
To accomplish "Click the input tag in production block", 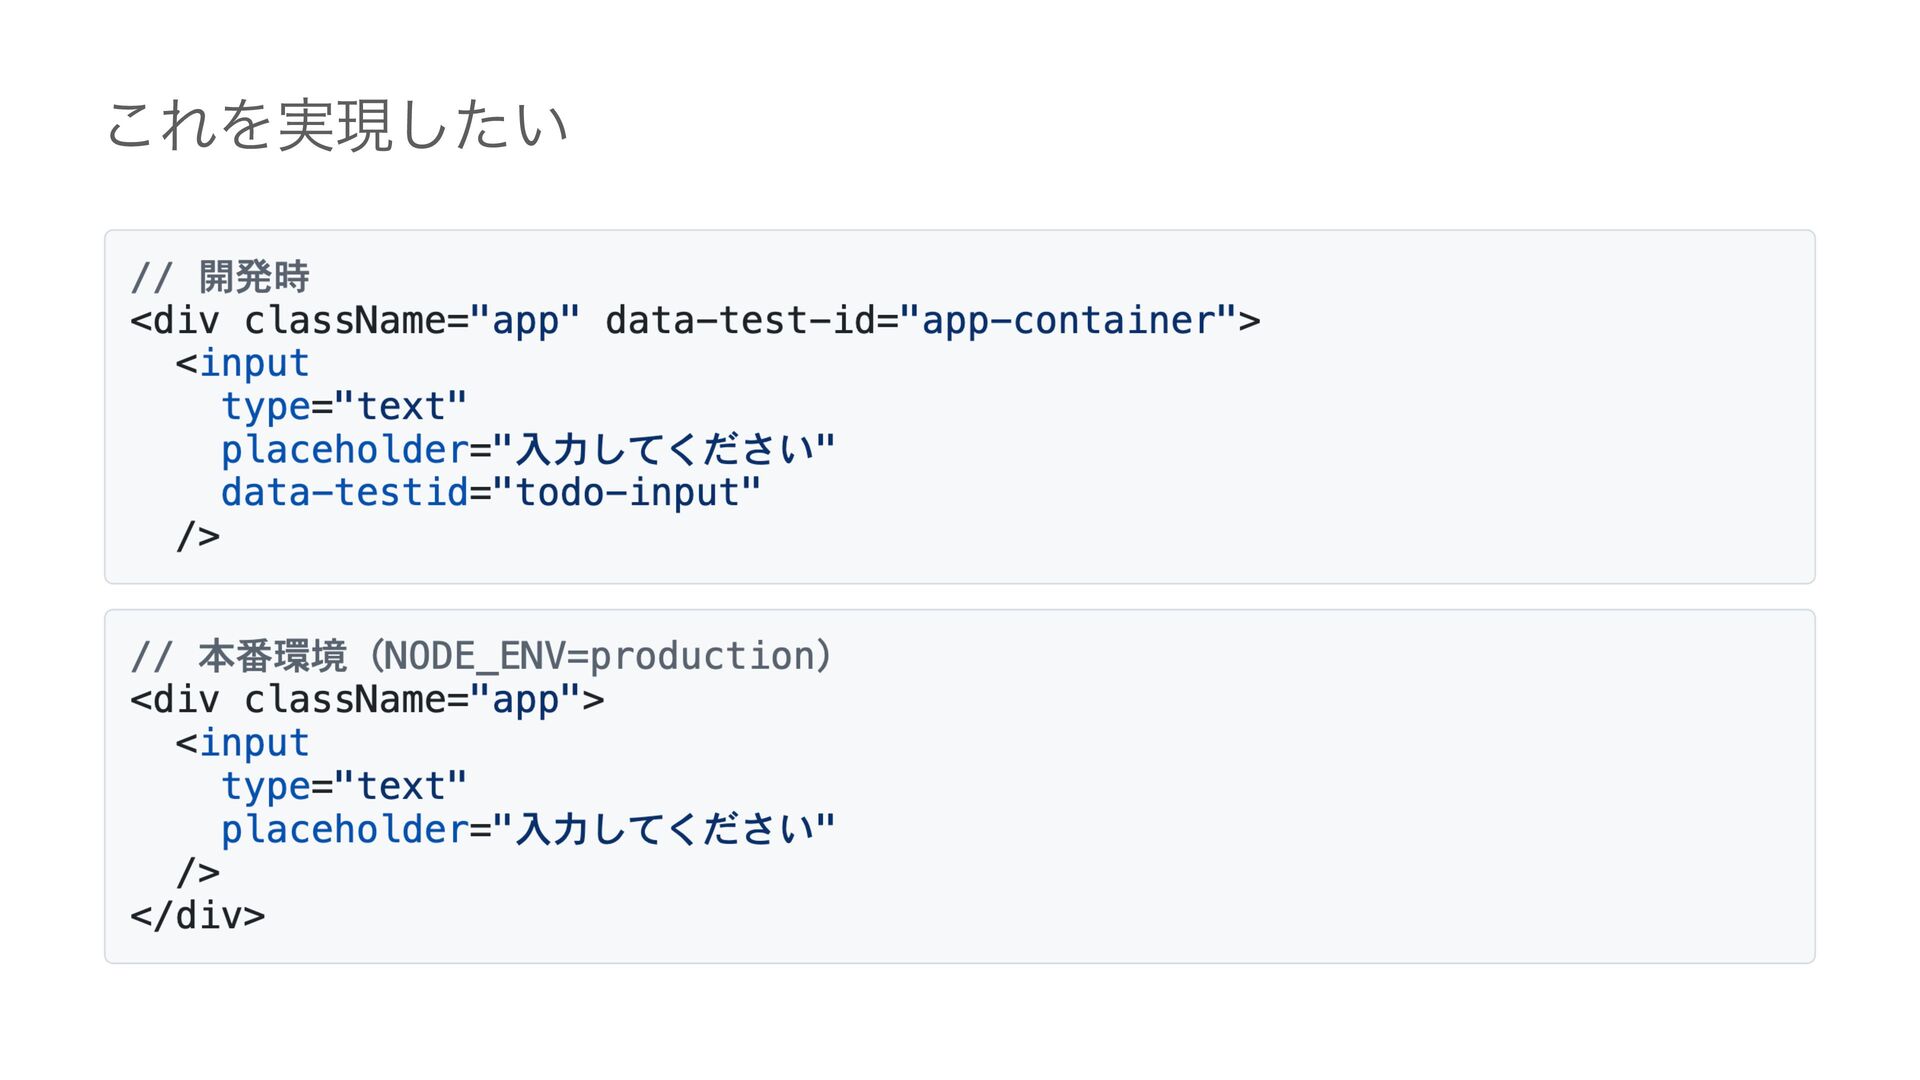I will click(x=242, y=743).
